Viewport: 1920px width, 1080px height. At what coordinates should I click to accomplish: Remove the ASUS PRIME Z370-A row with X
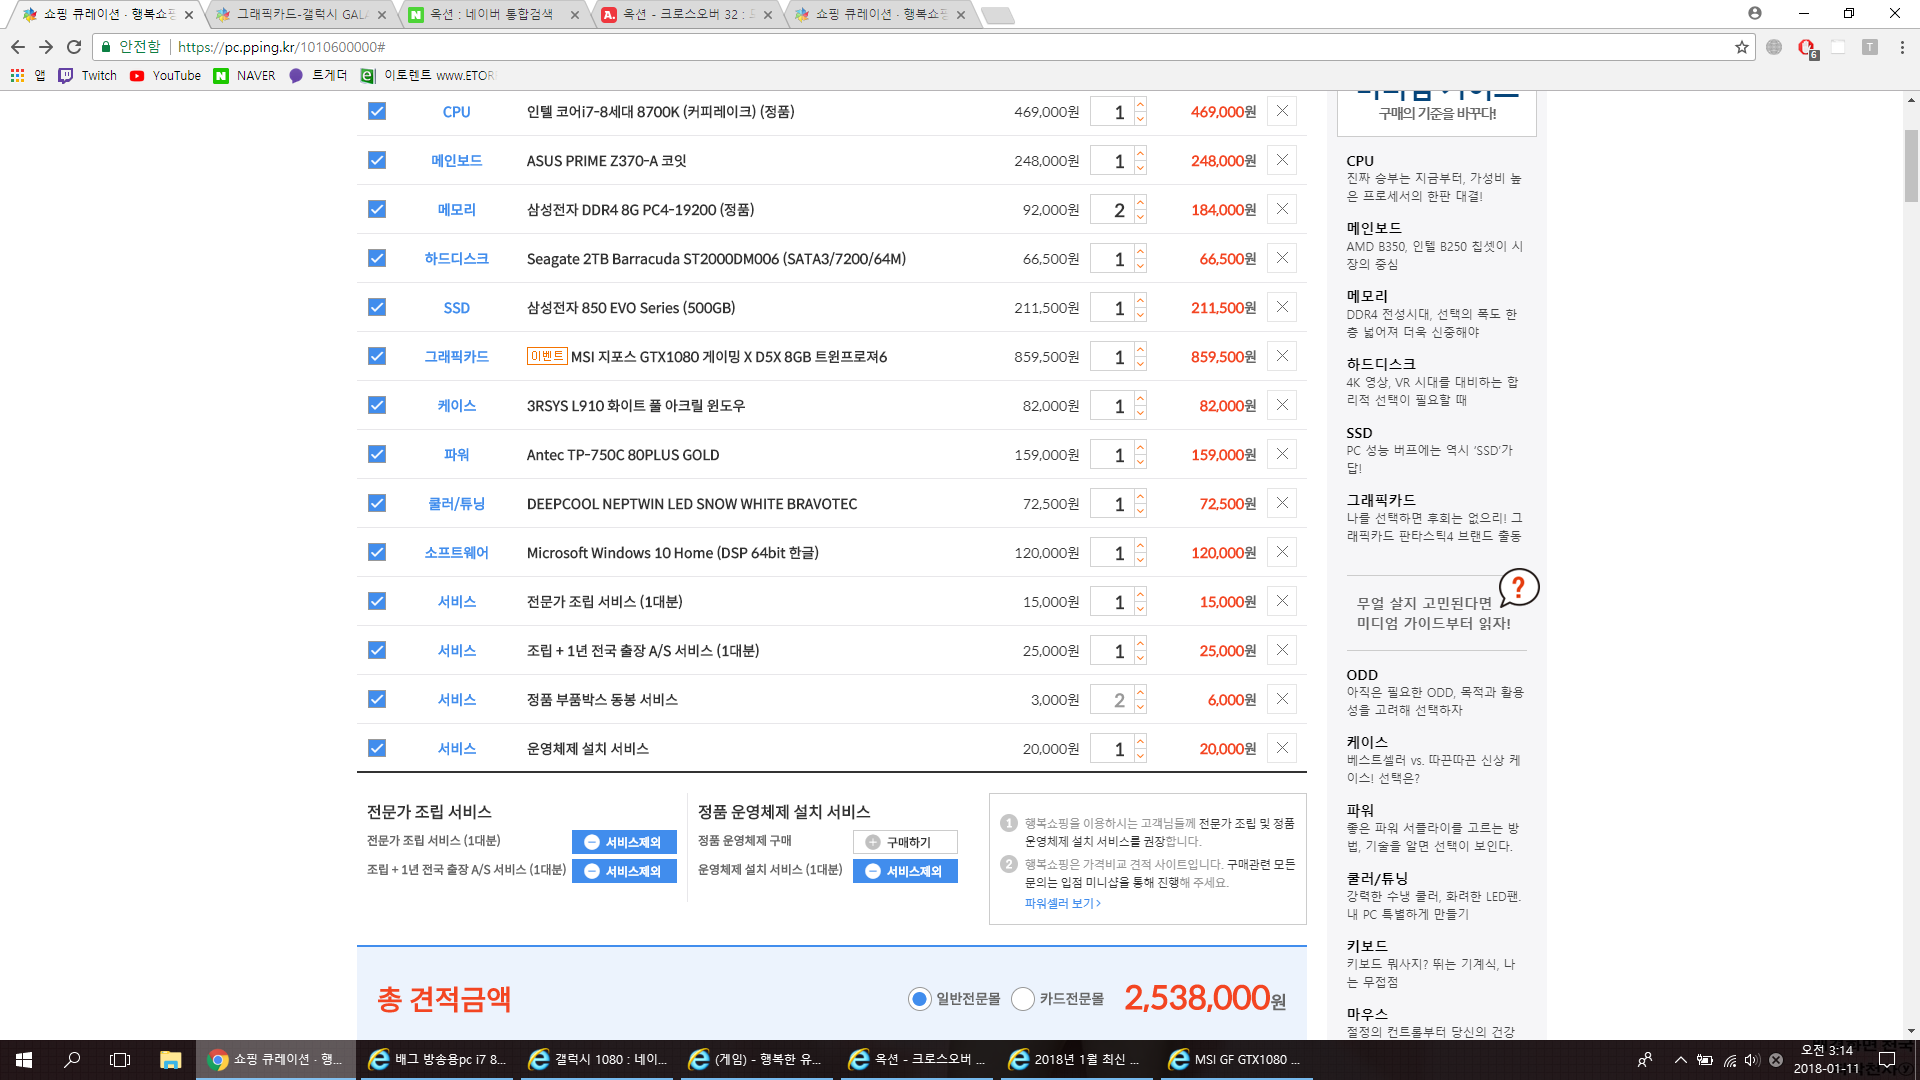click(x=1282, y=160)
